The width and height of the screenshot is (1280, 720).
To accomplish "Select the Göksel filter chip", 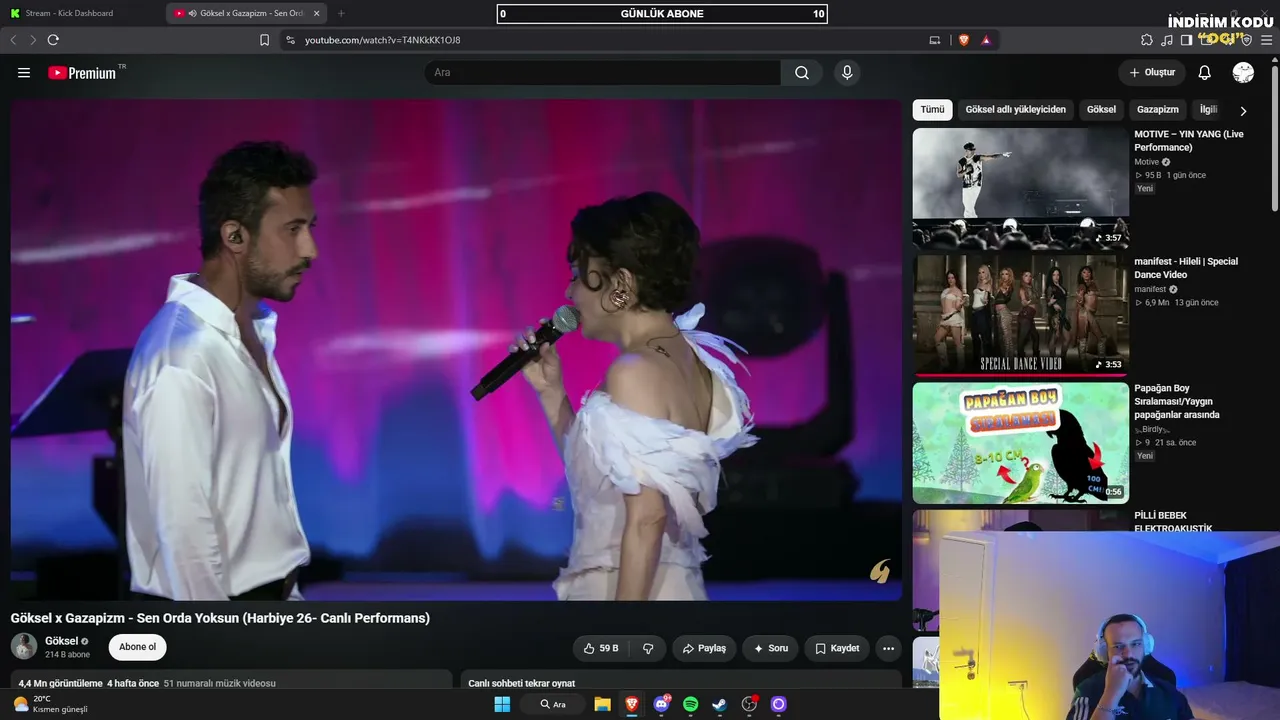I will pyautogui.click(x=1101, y=110).
